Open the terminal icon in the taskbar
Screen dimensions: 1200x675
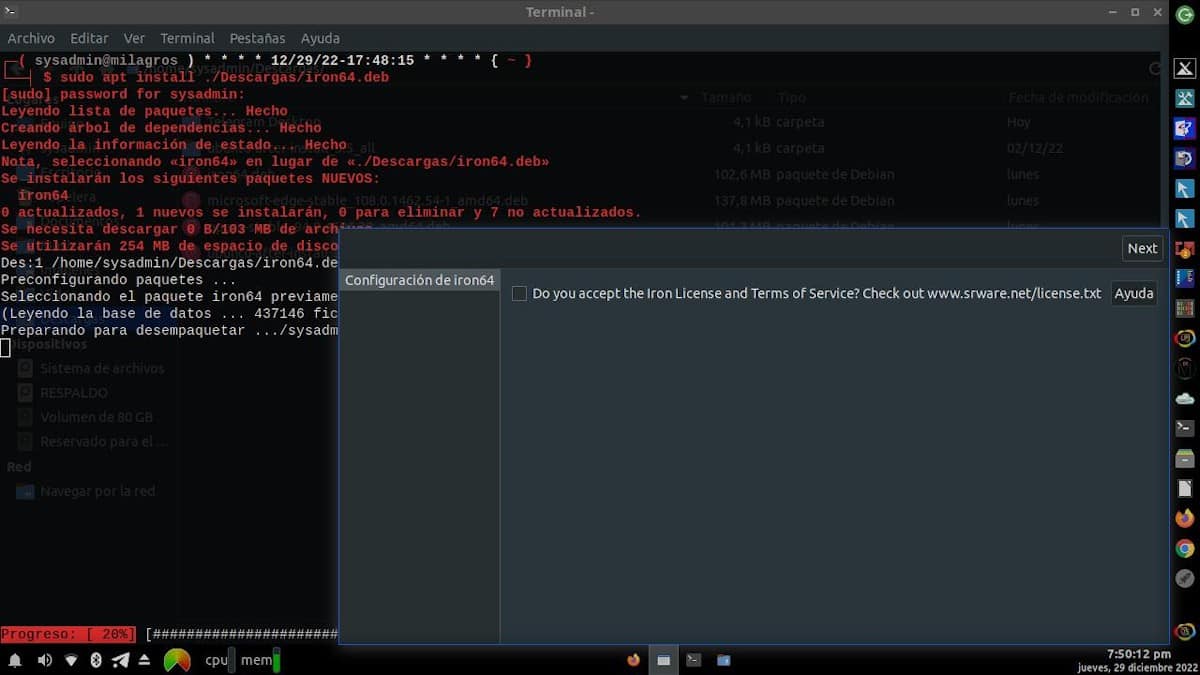pos(693,660)
